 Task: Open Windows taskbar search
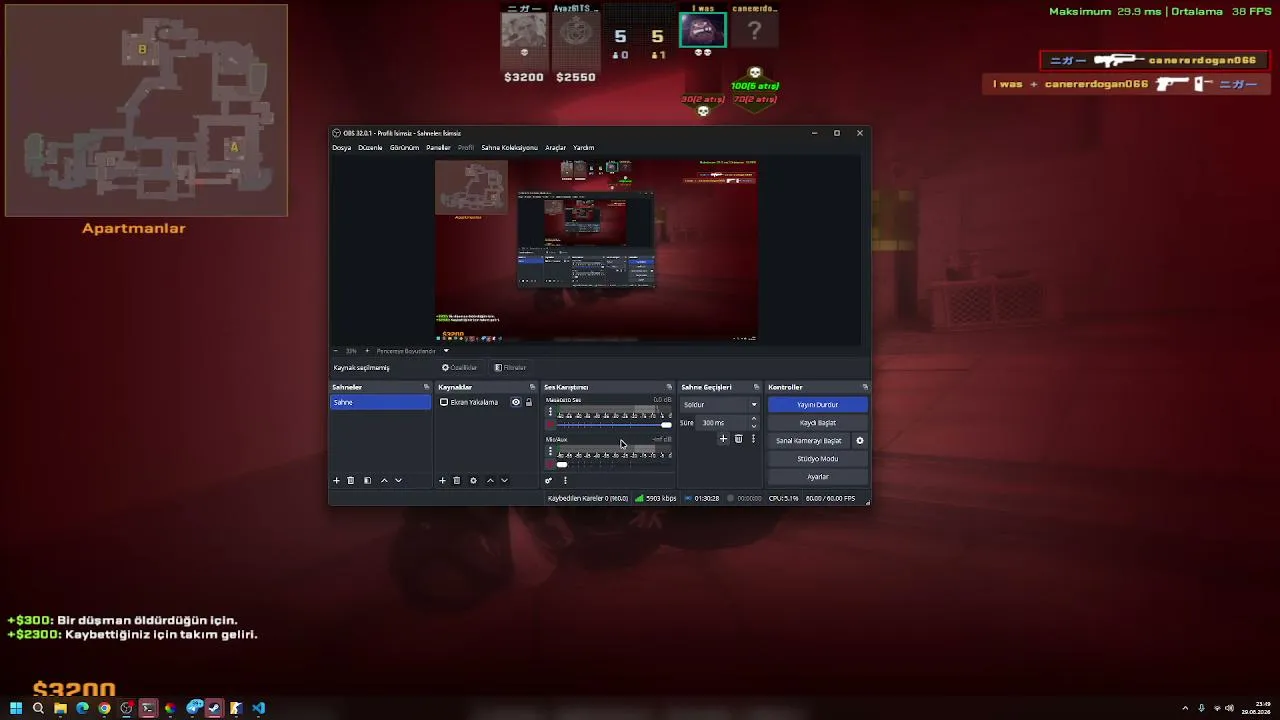pyautogui.click(x=38, y=709)
